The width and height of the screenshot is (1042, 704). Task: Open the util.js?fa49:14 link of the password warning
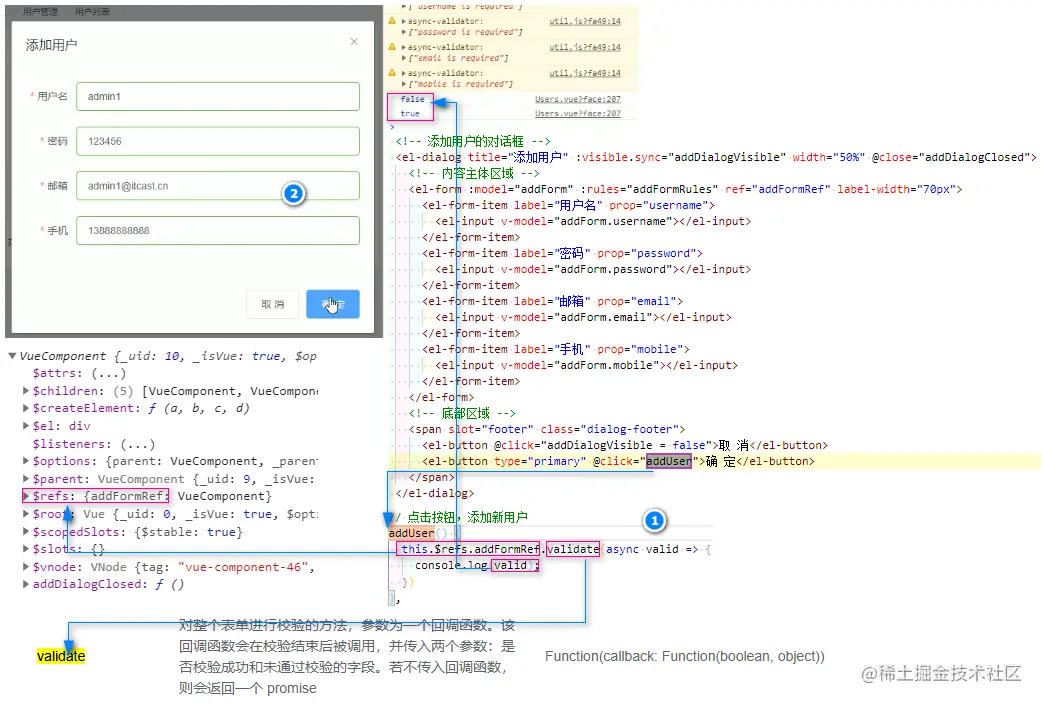(585, 21)
